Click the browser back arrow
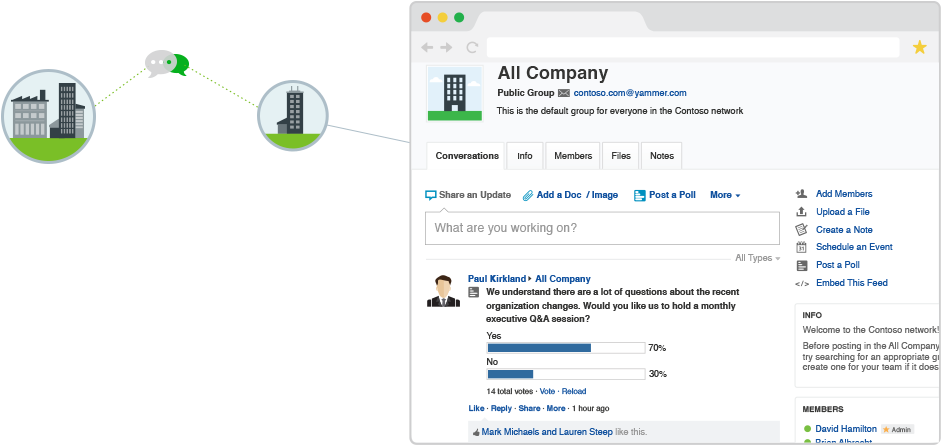941x445 pixels. point(427,47)
